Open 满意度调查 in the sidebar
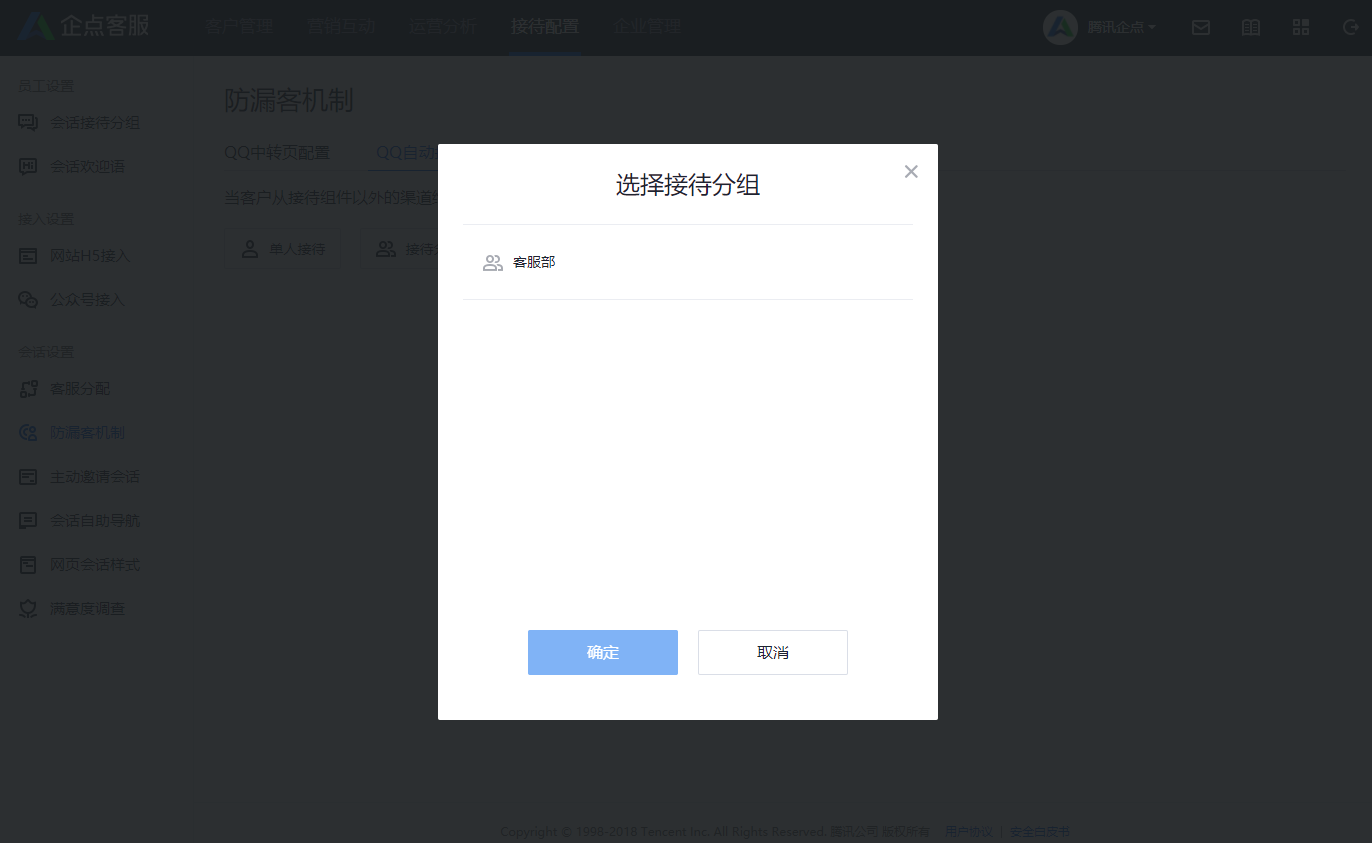The image size is (1372, 843). (73, 609)
